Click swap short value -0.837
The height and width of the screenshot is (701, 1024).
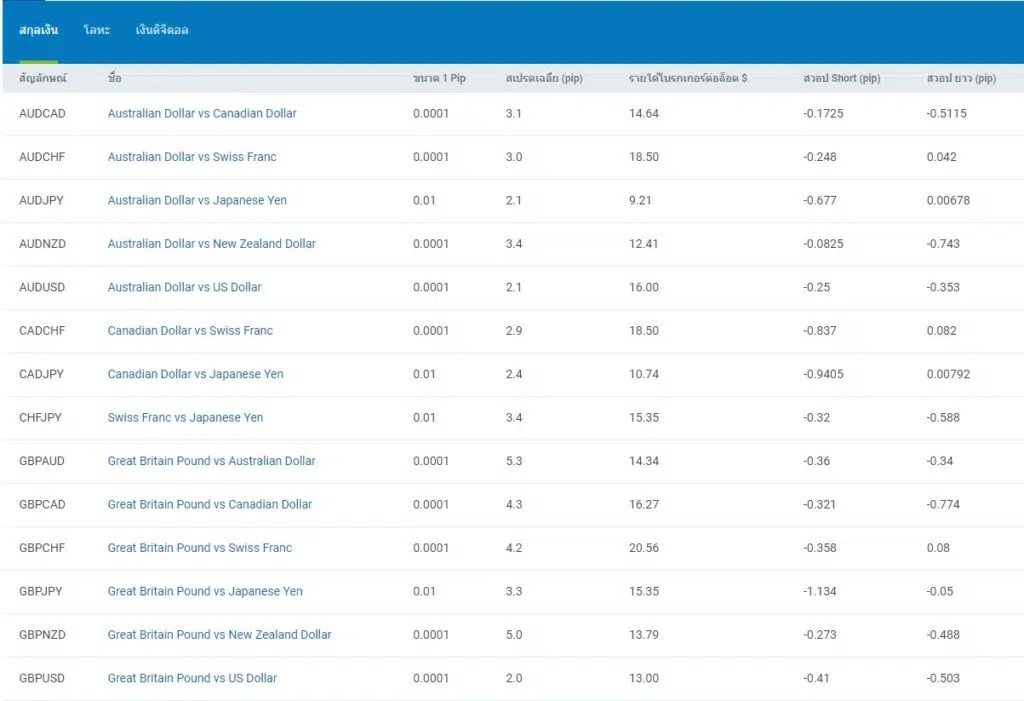pyautogui.click(x=820, y=331)
